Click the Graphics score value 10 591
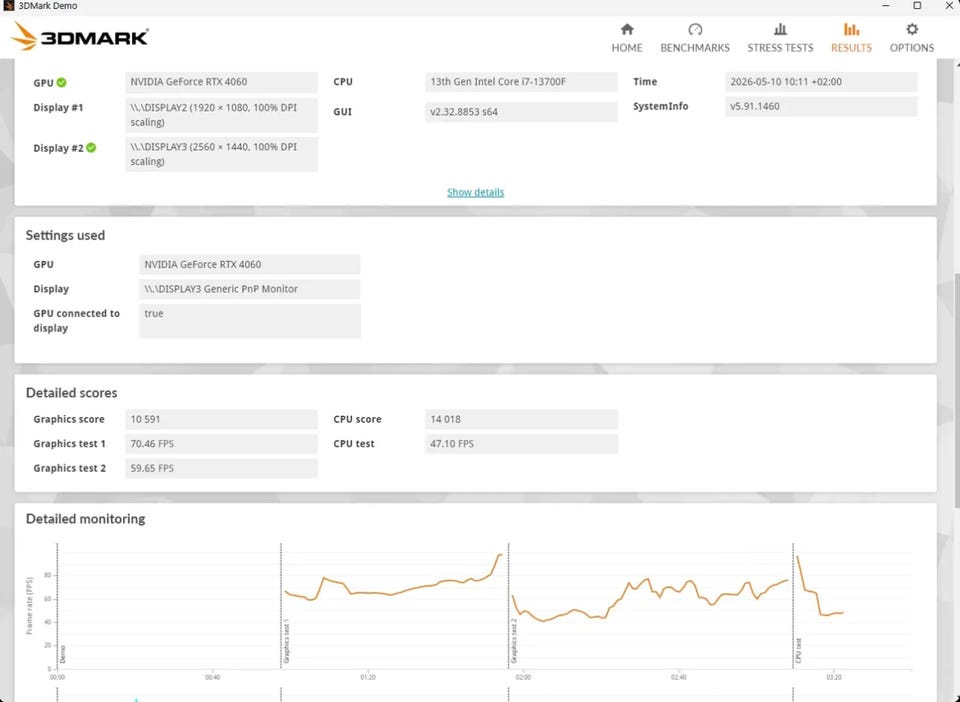 click(x=221, y=419)
